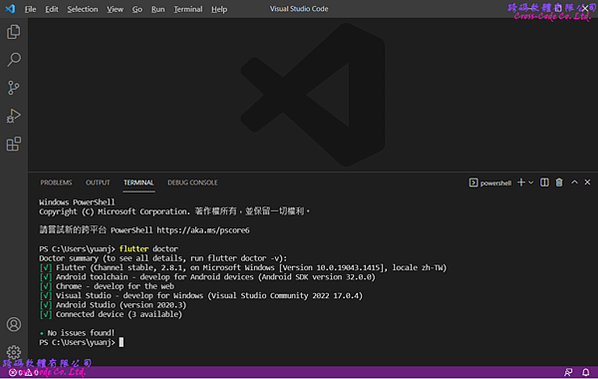The image size is (598, 379).
Task: Click the 'Android Studio (version 2020.3)' line
Action: 113,305
